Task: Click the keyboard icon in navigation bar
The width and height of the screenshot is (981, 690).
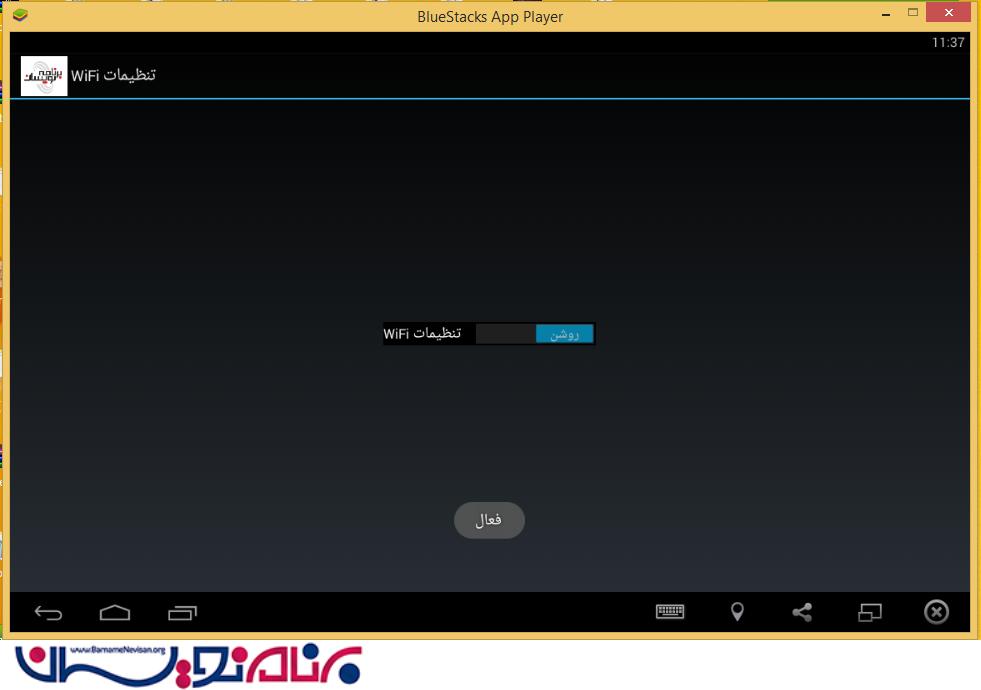Action: click(670, 612)
